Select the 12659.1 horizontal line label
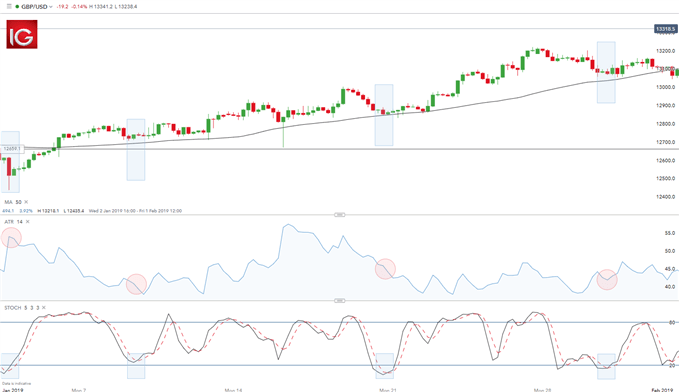The height and width of the screenshot is (392, 679). pos(12,149)
